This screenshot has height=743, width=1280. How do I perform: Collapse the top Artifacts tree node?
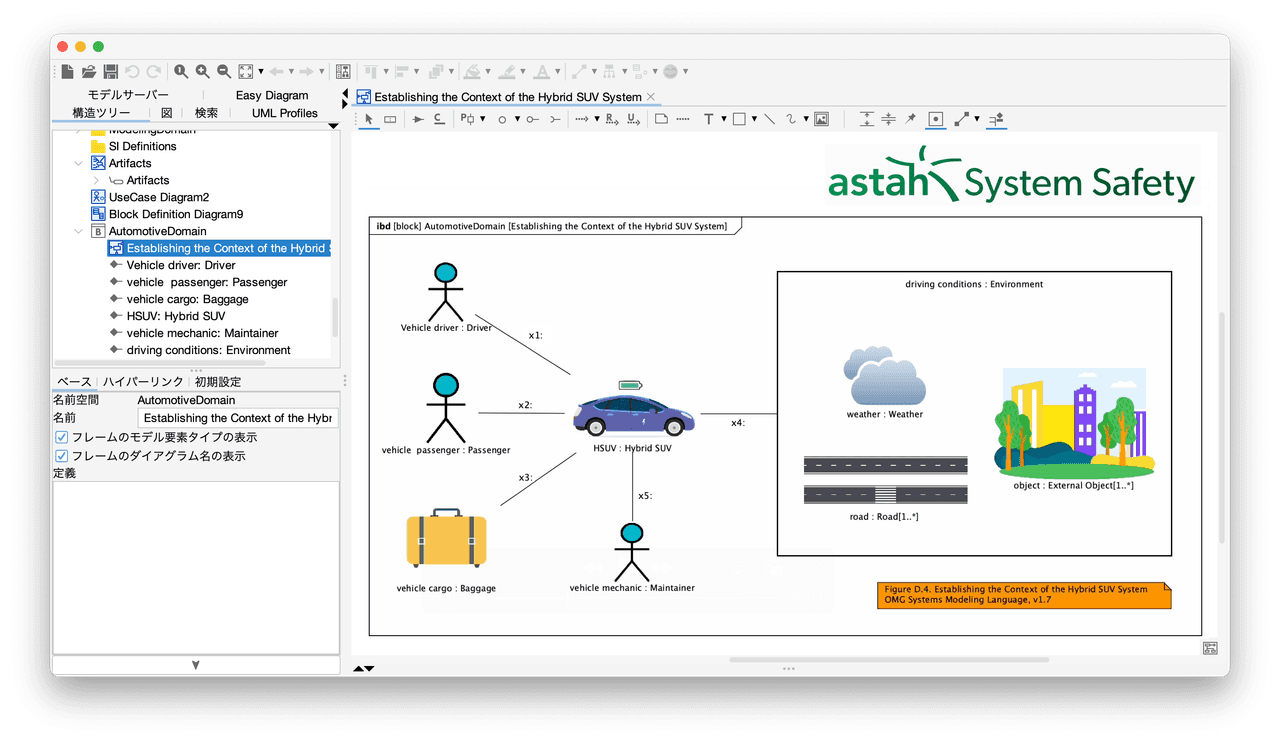(x=80, y=163)
